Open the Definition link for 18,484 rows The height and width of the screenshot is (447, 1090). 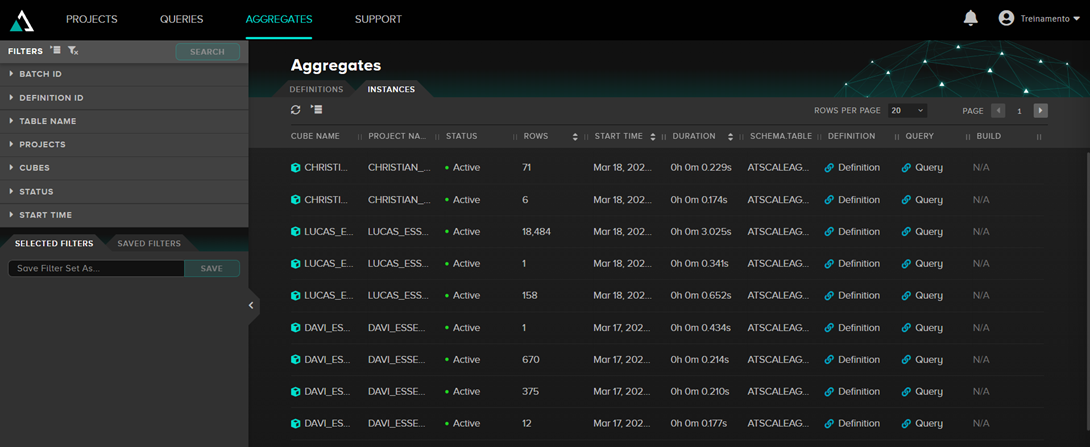[852, 232]
